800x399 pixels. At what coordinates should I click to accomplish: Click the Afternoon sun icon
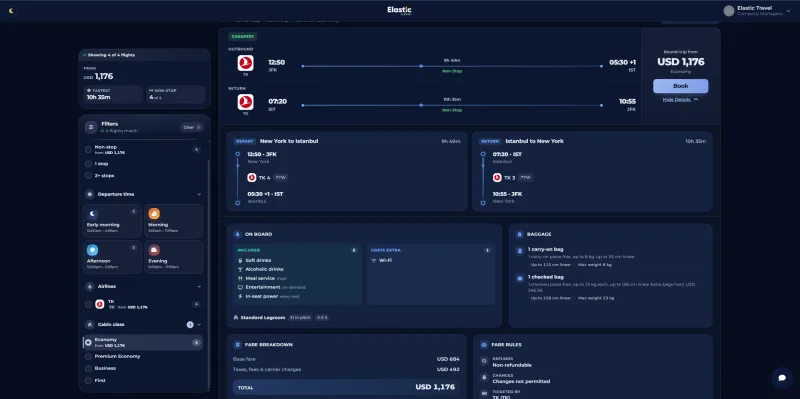coord(92,250)
